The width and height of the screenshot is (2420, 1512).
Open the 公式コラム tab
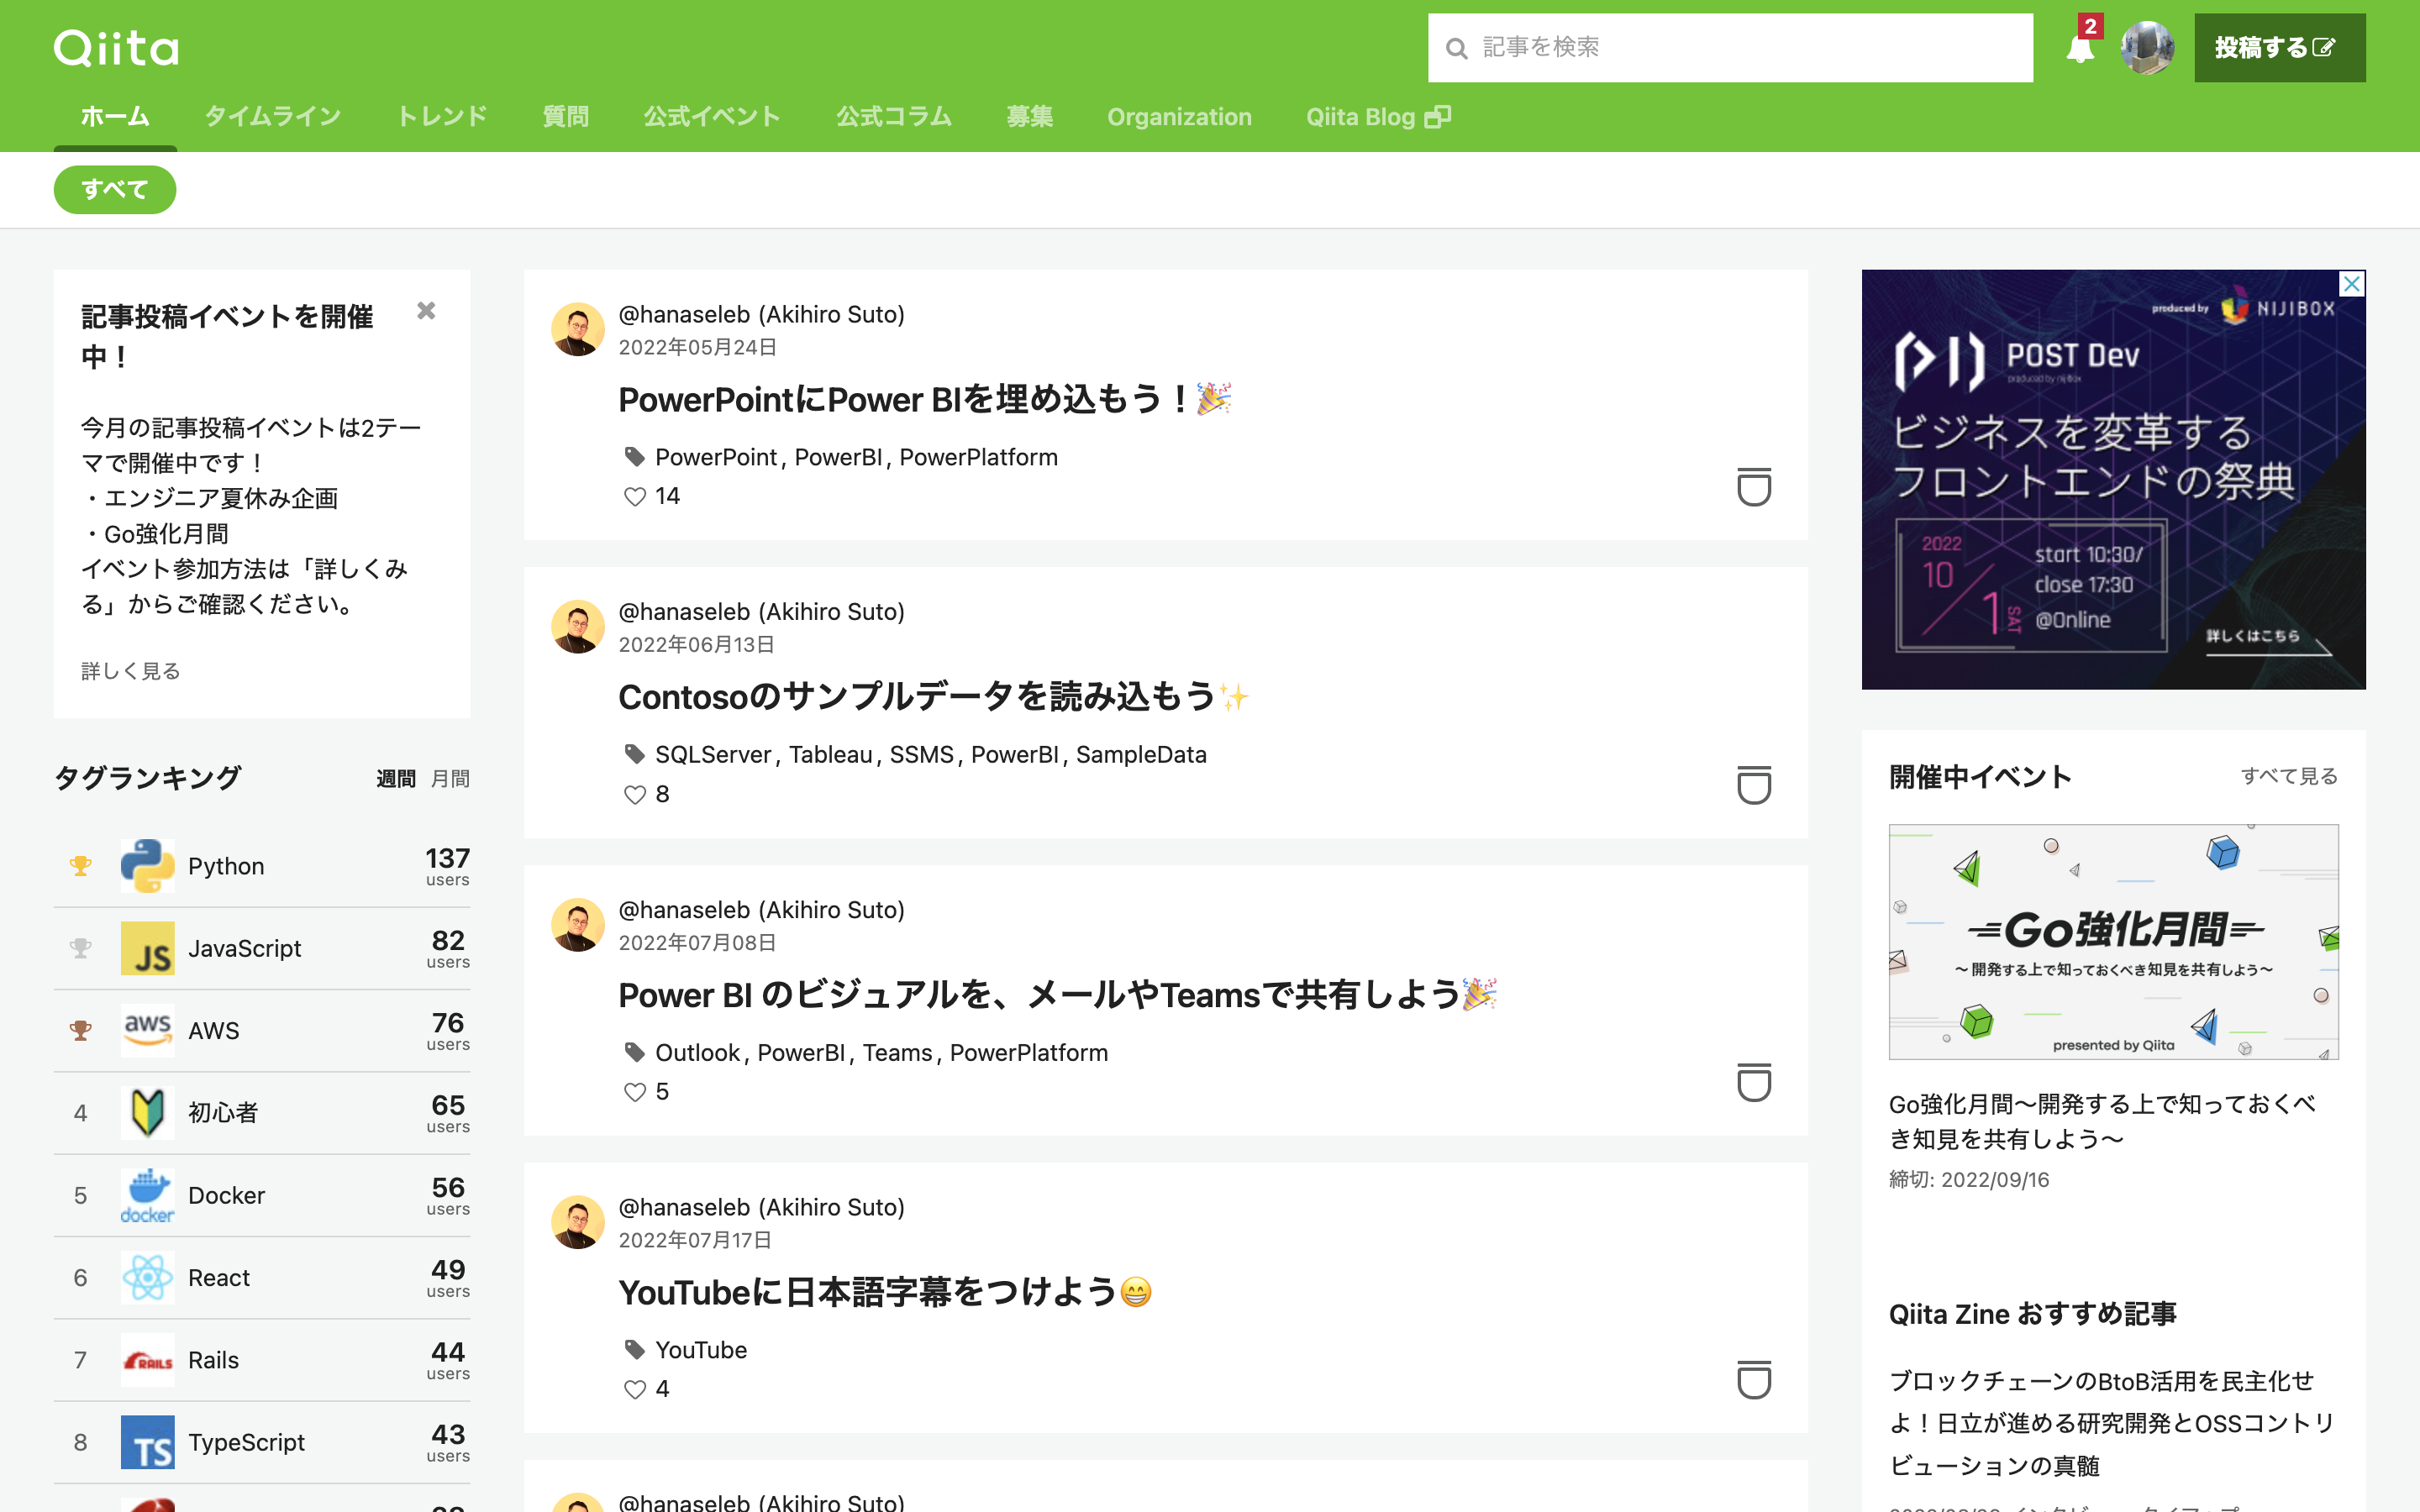tap(894, 117)
